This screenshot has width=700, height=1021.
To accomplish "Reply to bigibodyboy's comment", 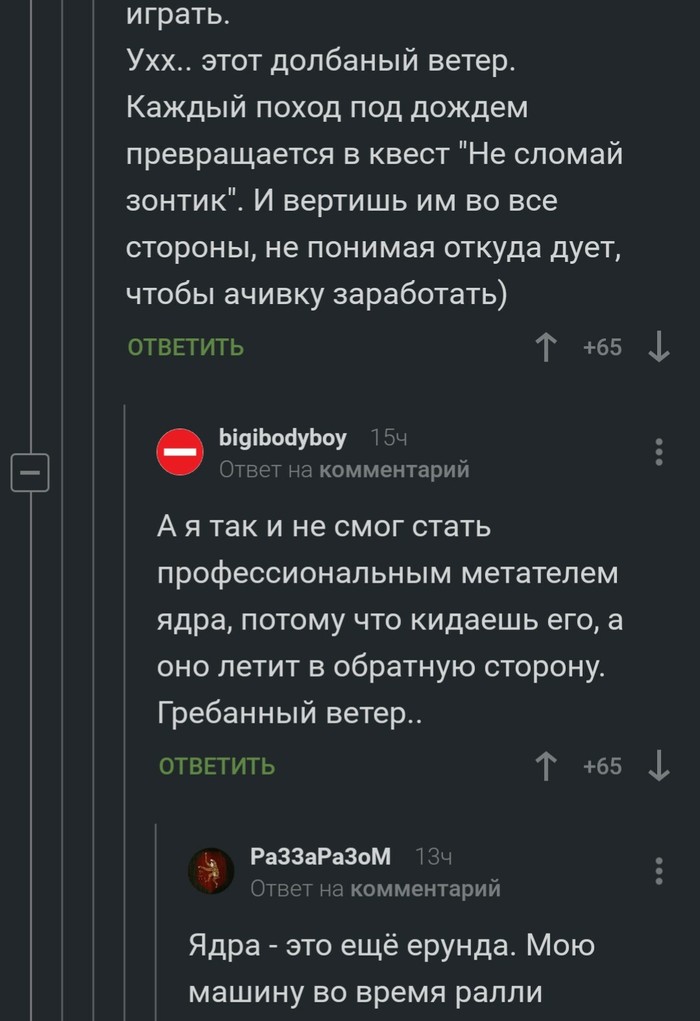I will pyautogui.click(x=218, y=767).
